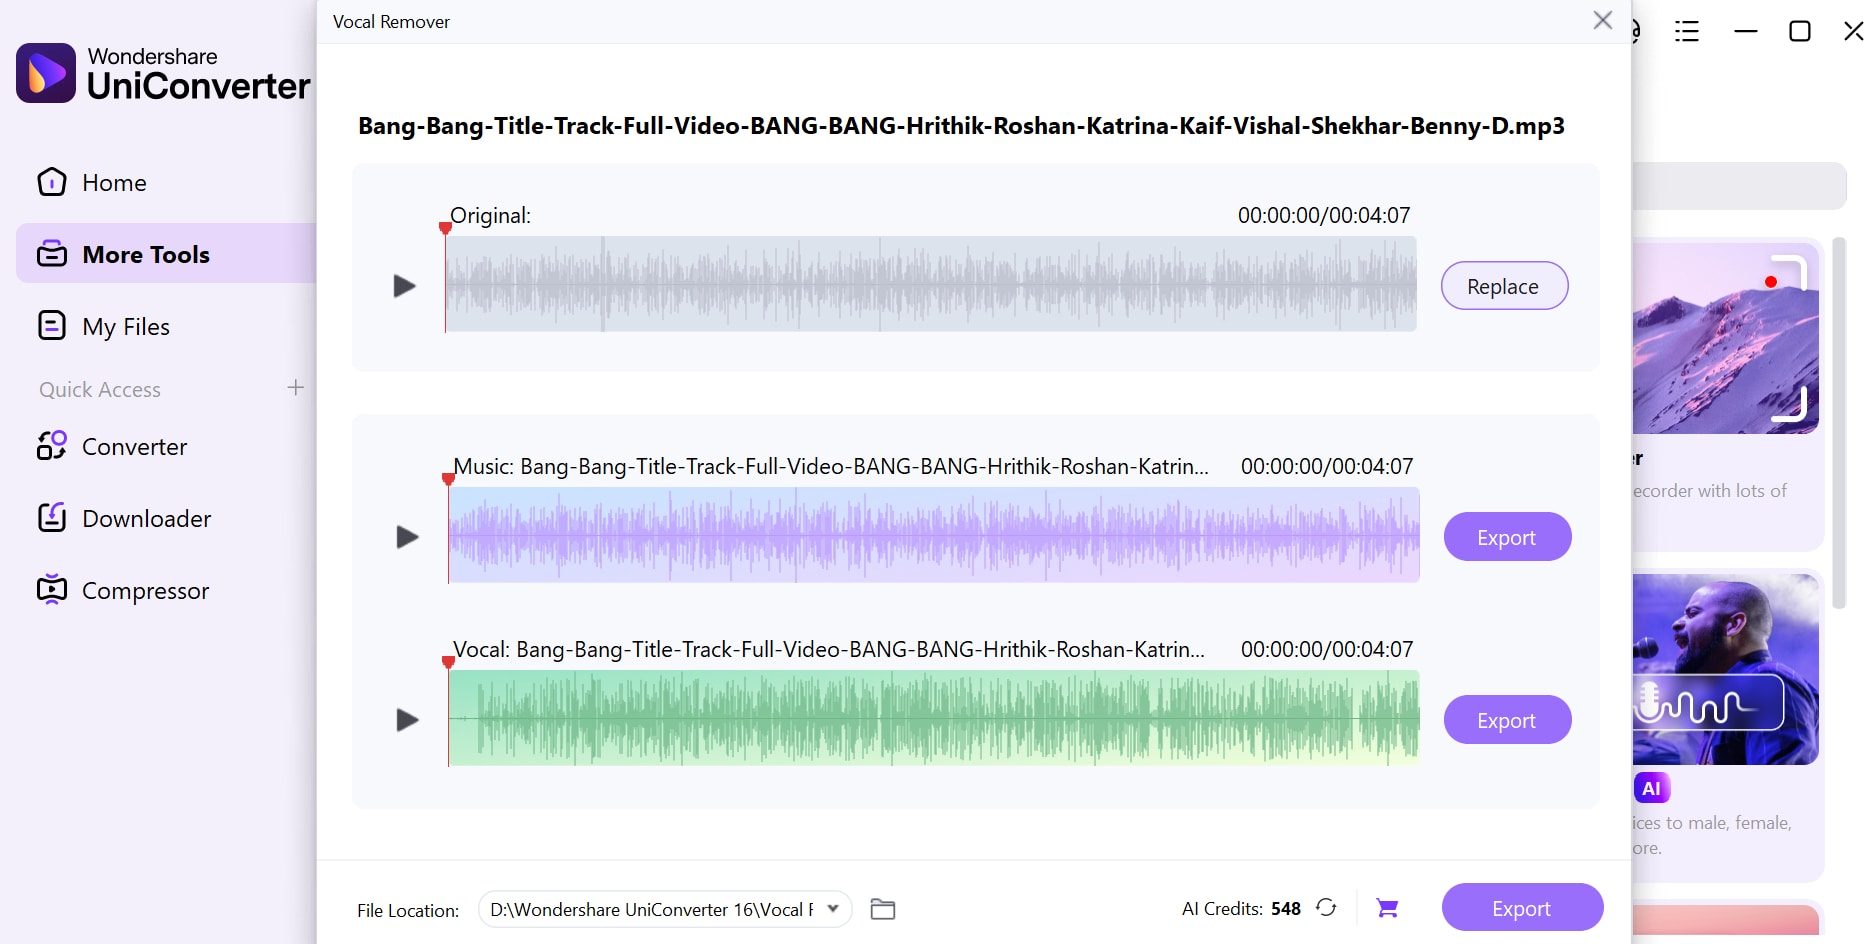
Task: Click the Replace button
Action: (x=1504, y=286)
